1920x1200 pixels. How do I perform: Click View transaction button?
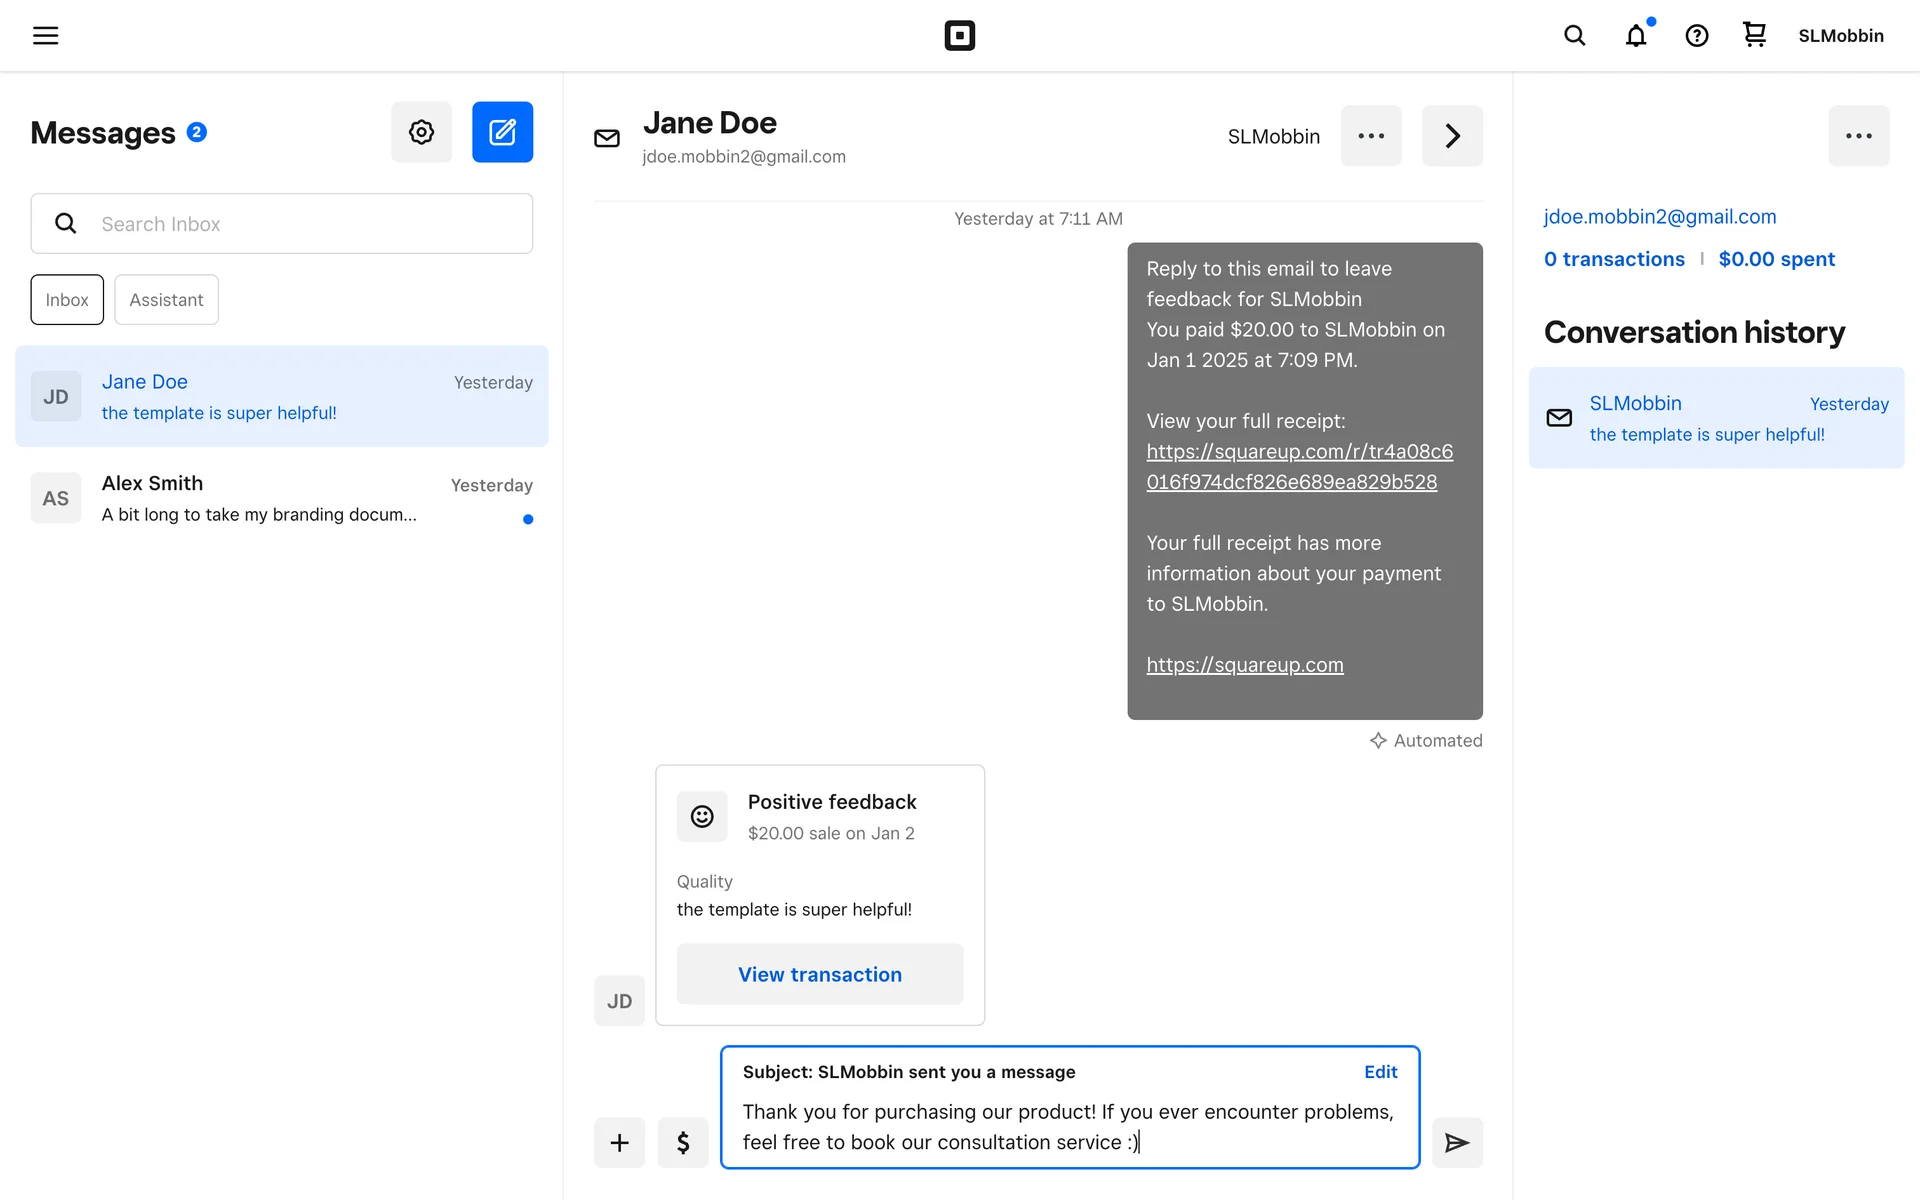(x=819, y=974)
